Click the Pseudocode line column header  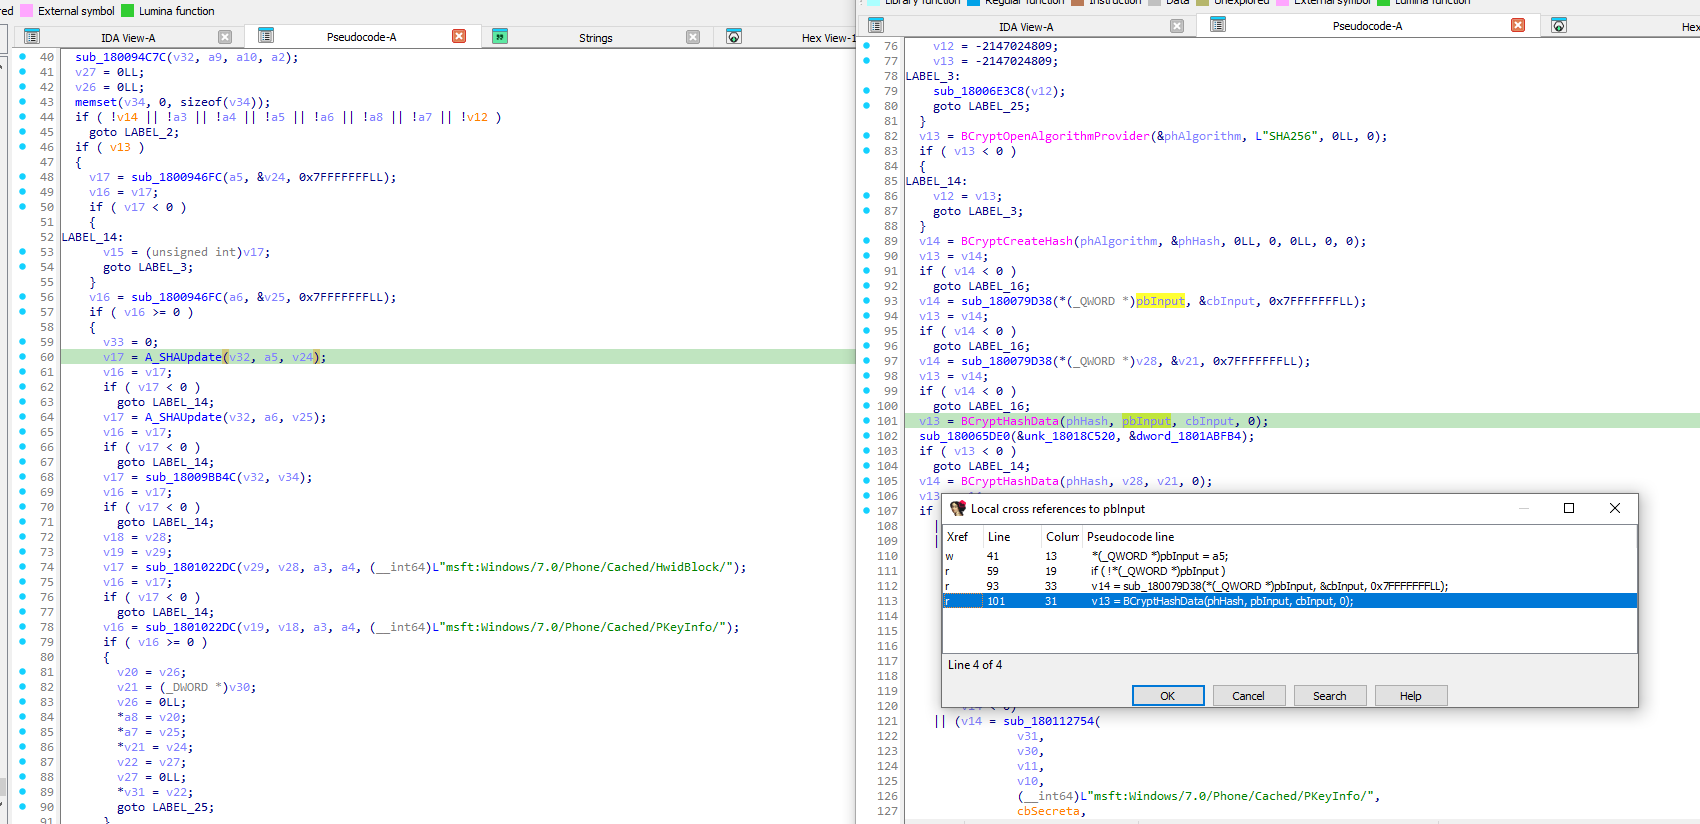1130,537
